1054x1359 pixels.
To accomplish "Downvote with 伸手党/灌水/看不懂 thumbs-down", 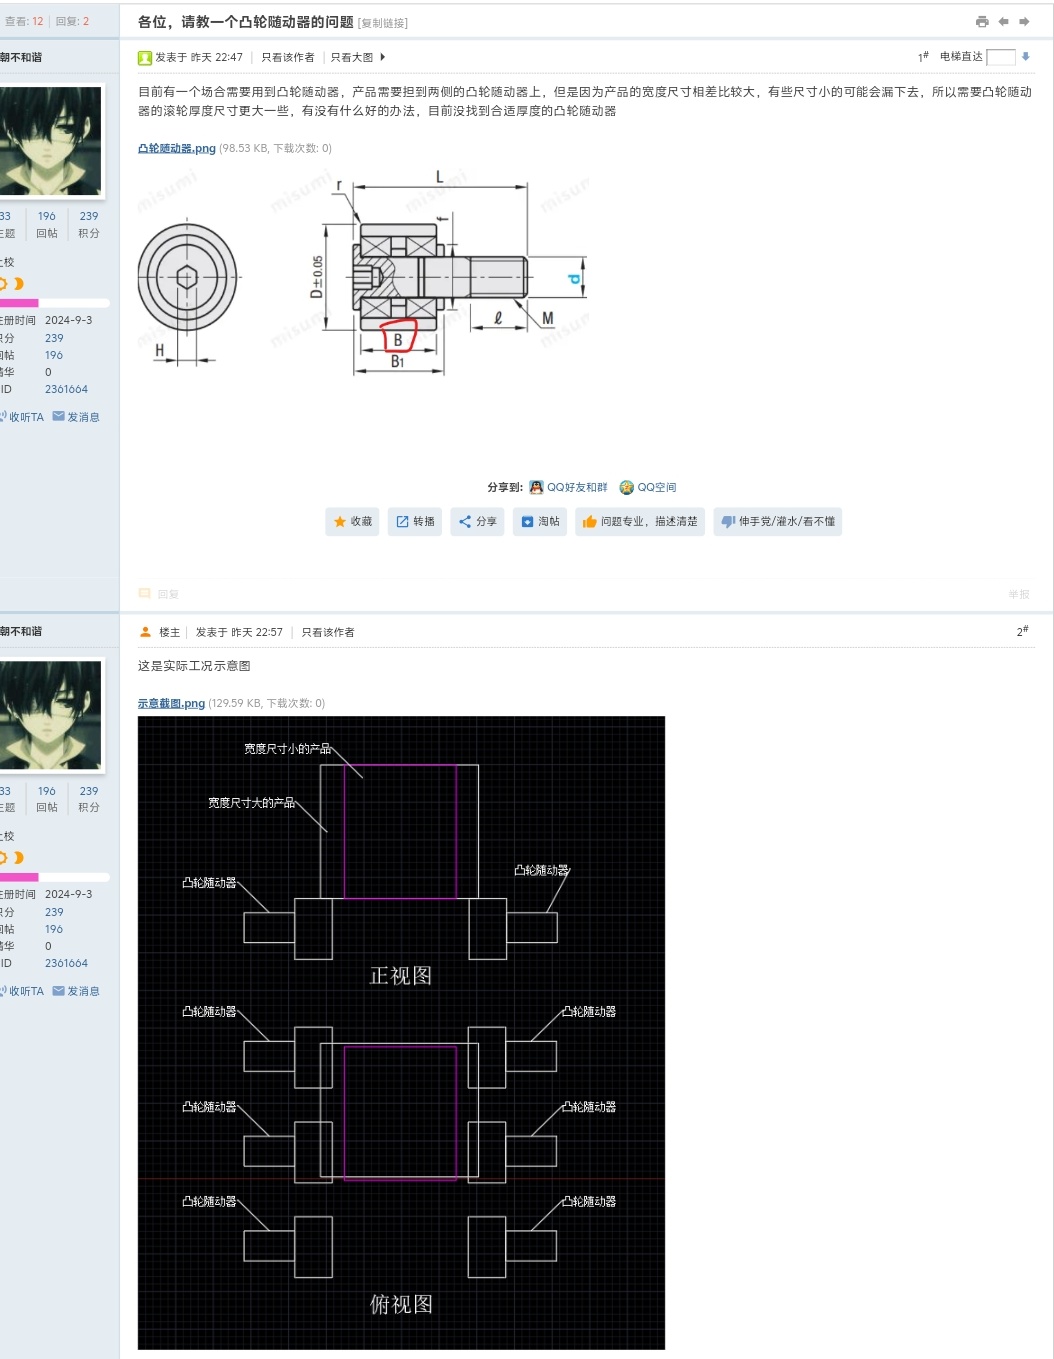I will tap(777, 522).
